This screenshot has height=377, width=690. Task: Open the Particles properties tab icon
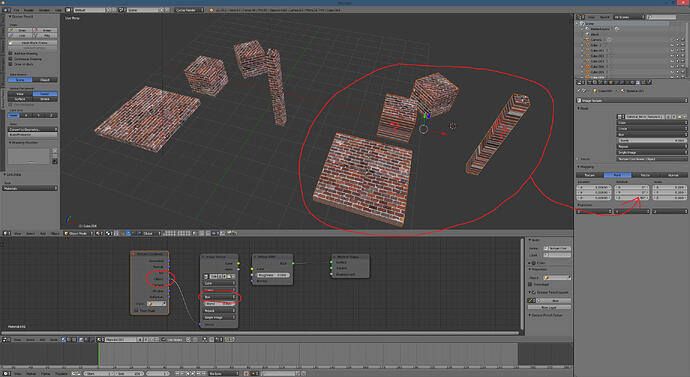[644, 83]
